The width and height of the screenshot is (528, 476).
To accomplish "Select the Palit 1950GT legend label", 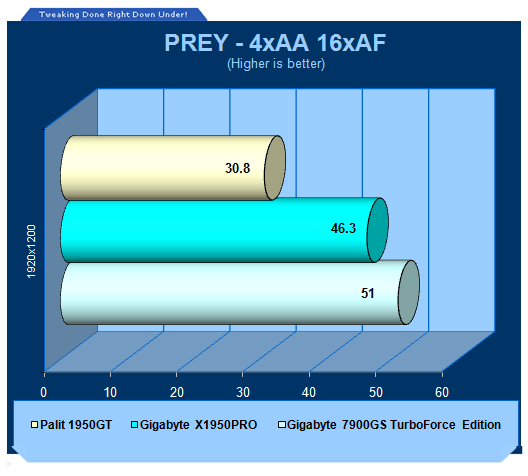I will pos(76,425).
